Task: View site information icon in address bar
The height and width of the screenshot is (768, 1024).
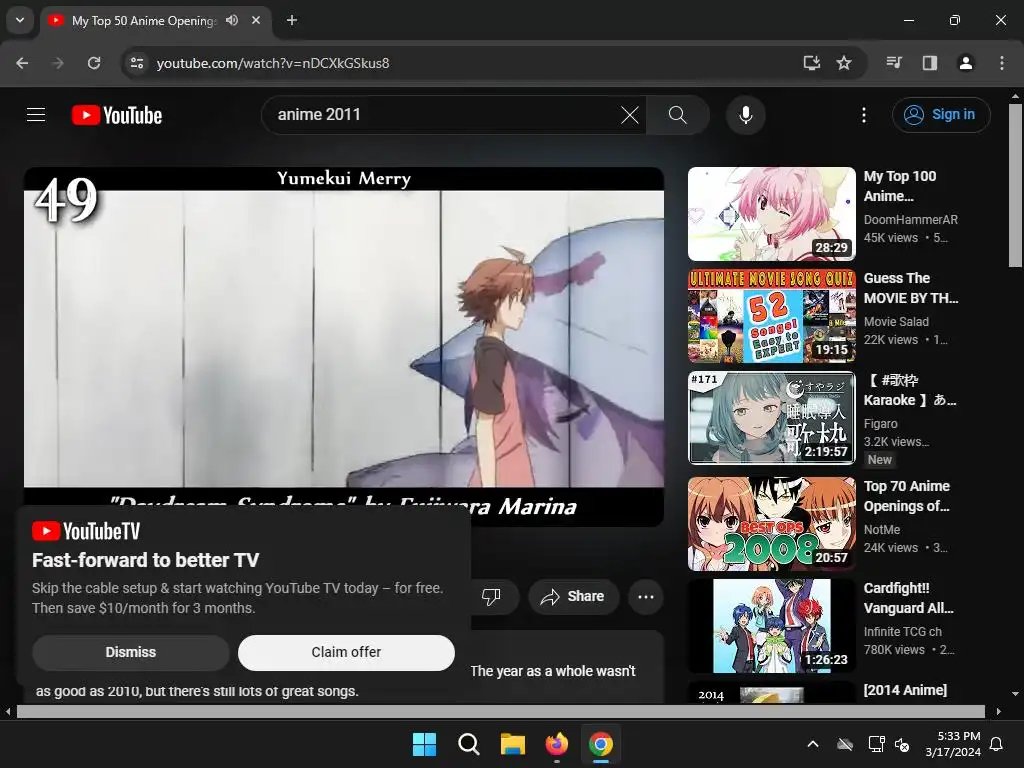Action: tap(137, 63)
